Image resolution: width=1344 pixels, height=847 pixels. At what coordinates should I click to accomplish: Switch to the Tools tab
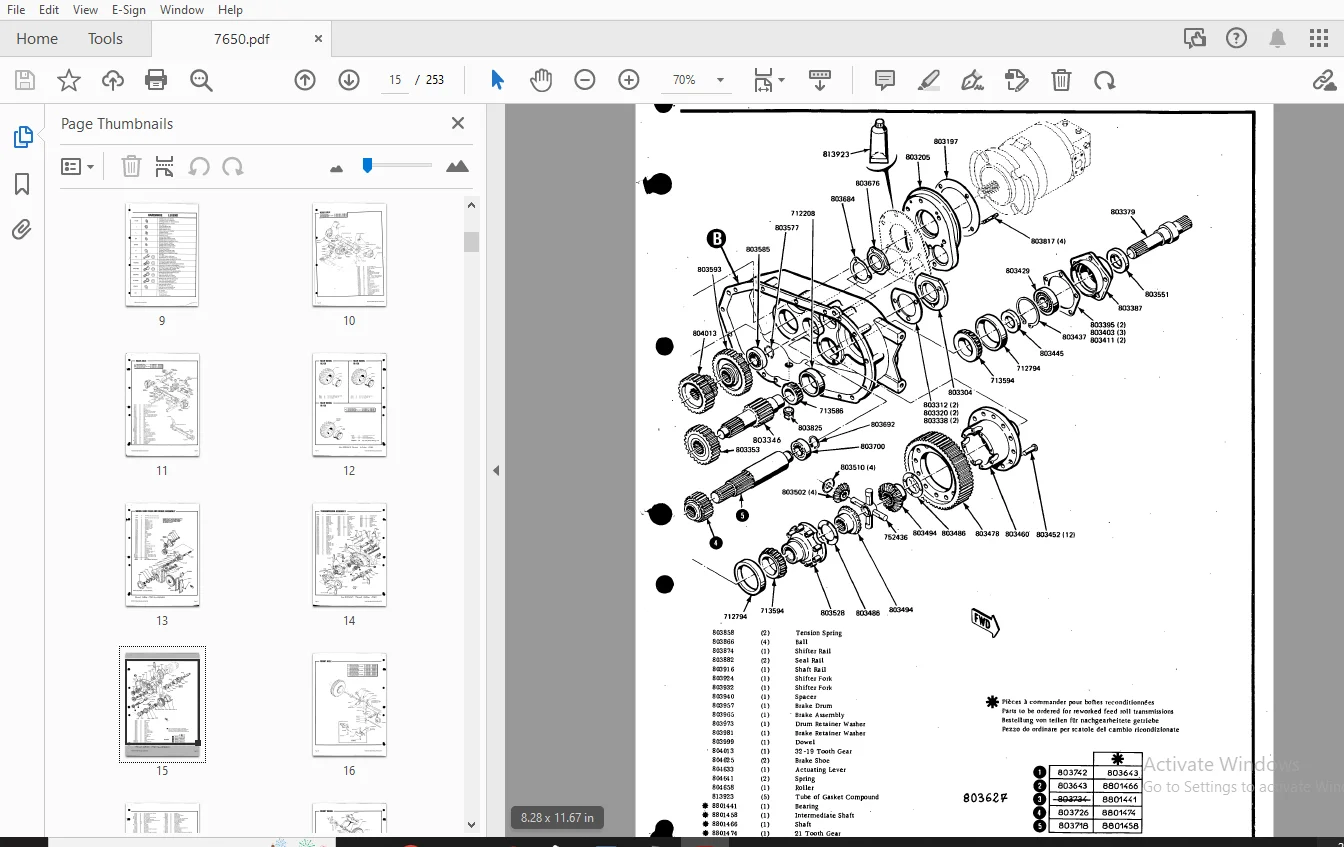(x=105, y=39)
